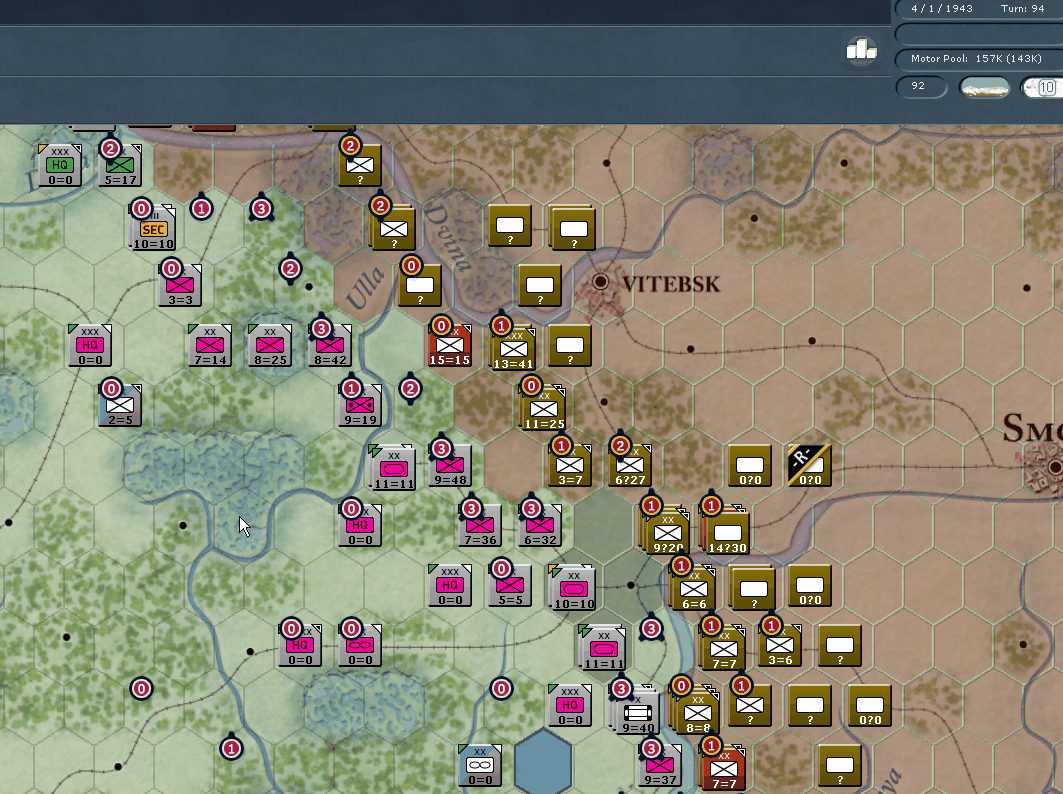Screen dimensions: 1063x794
Task: Select the Soviet 8=8 stack
Action: tap(695, 711)
